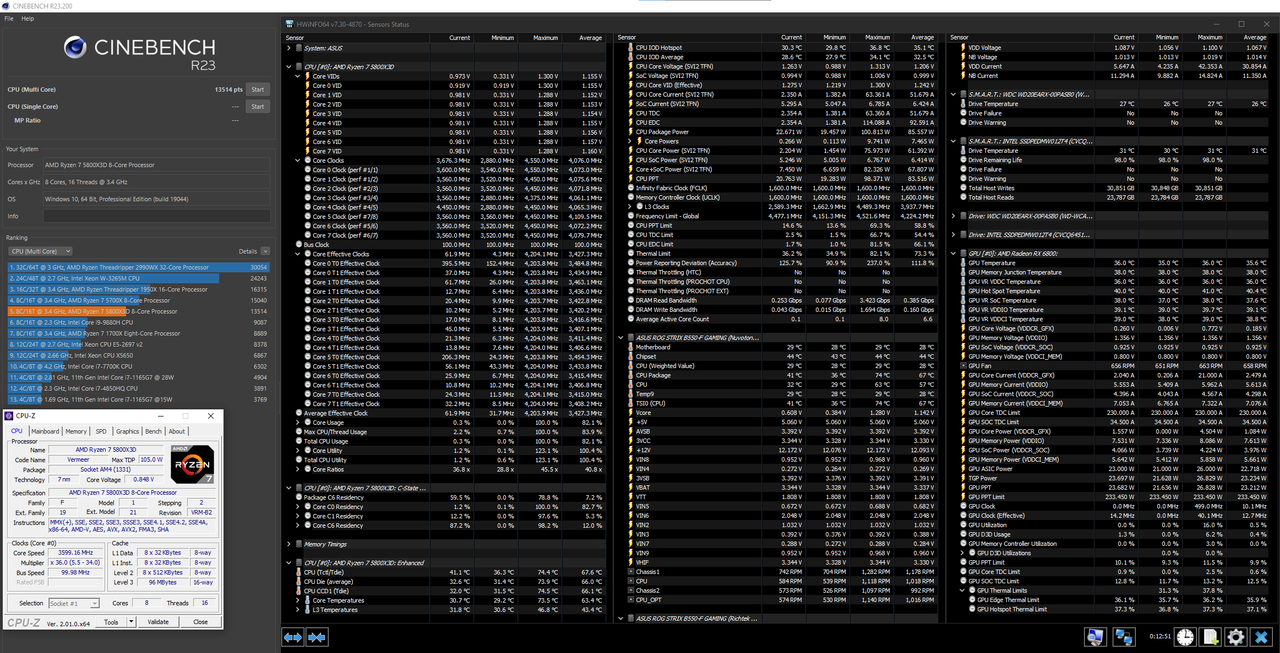The height and width of the screenshot is (653, 1280).
Task: Click the Close button in CPU-Z
Action: [x=200, y=621]
